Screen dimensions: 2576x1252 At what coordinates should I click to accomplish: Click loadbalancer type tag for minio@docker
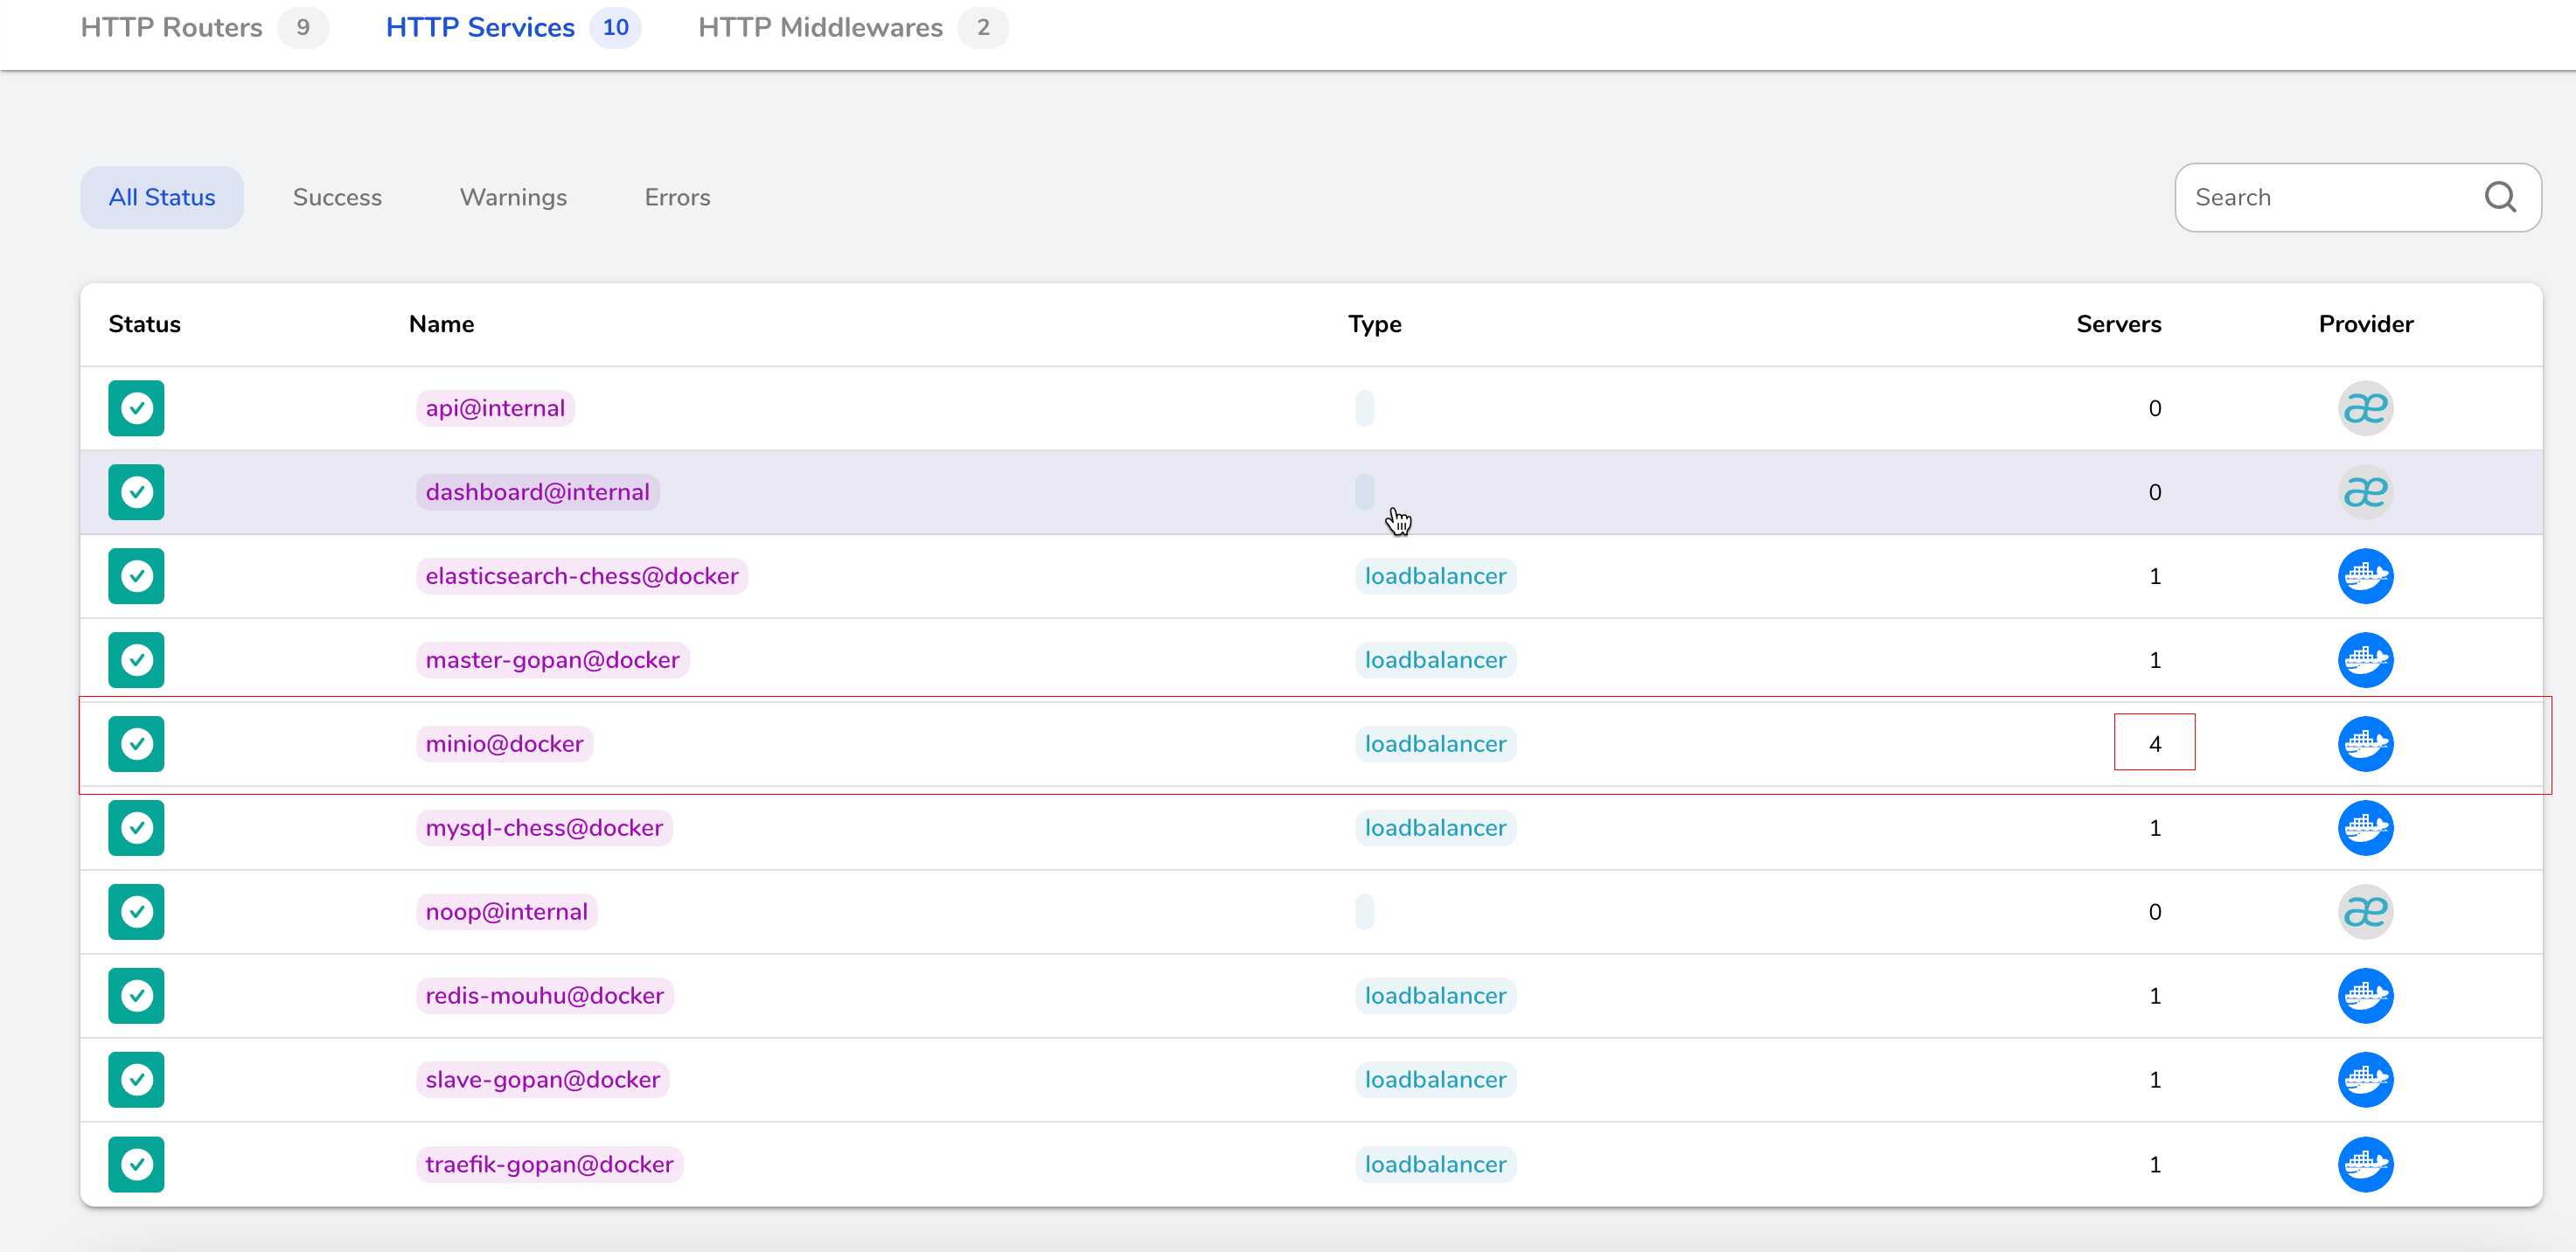coord(1434,744)
